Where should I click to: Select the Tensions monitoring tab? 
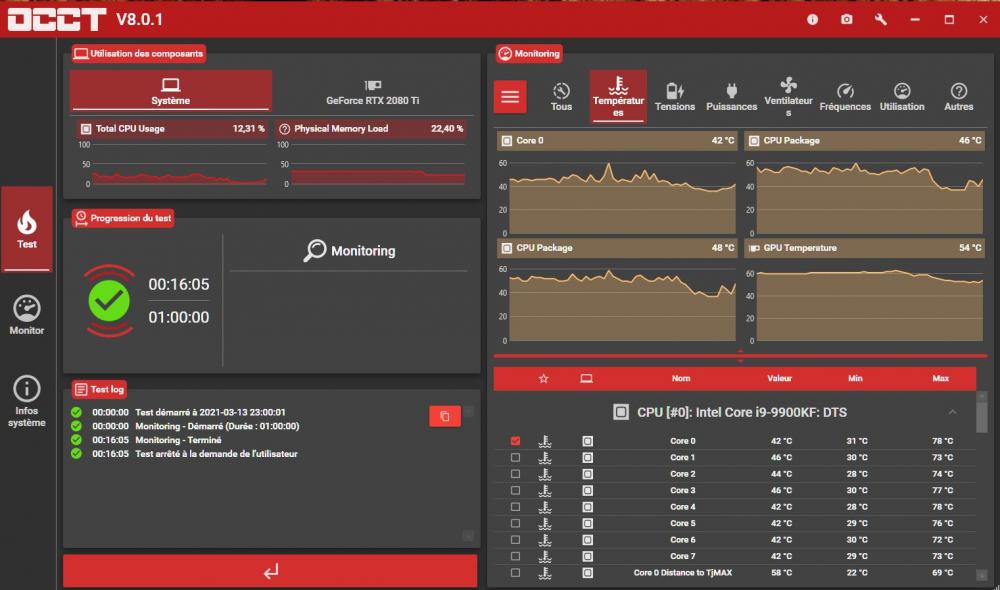coord(675,97)
